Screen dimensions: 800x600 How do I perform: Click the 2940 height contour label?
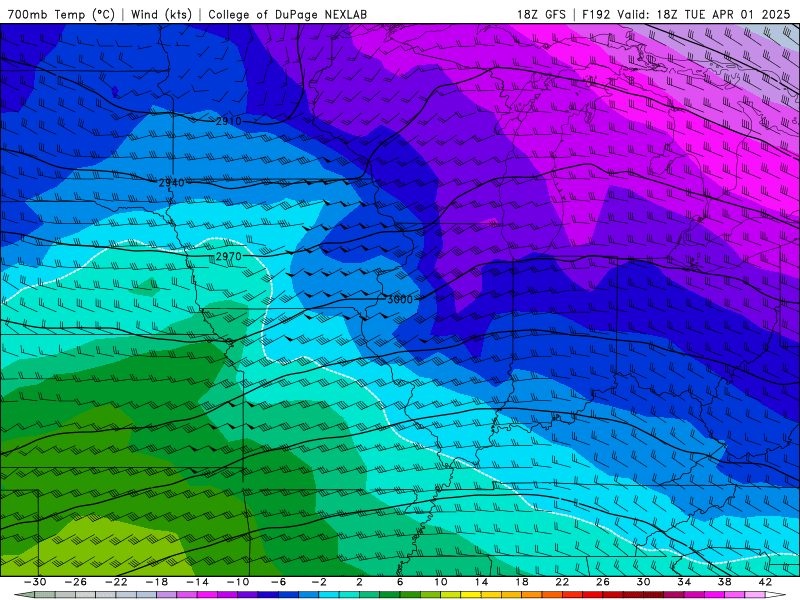(x=171, y=183)
